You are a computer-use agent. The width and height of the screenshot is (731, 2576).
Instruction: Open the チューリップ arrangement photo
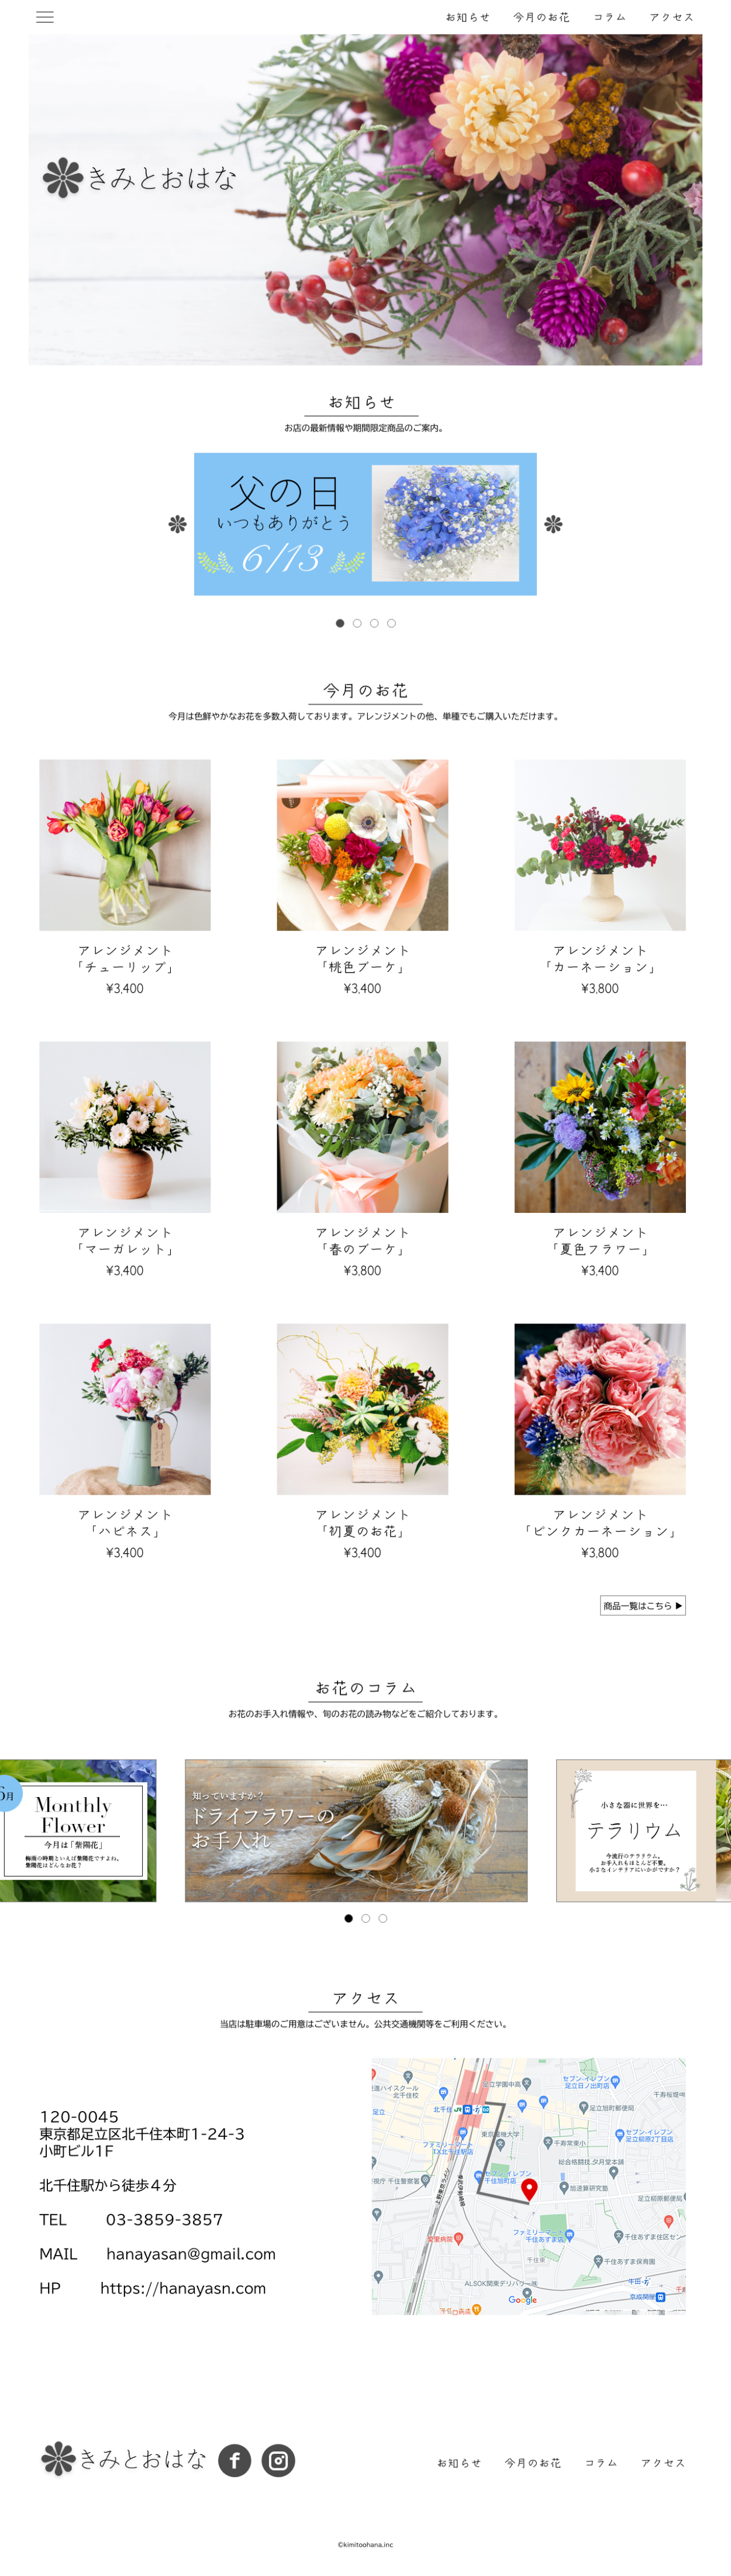coord(125,845)
